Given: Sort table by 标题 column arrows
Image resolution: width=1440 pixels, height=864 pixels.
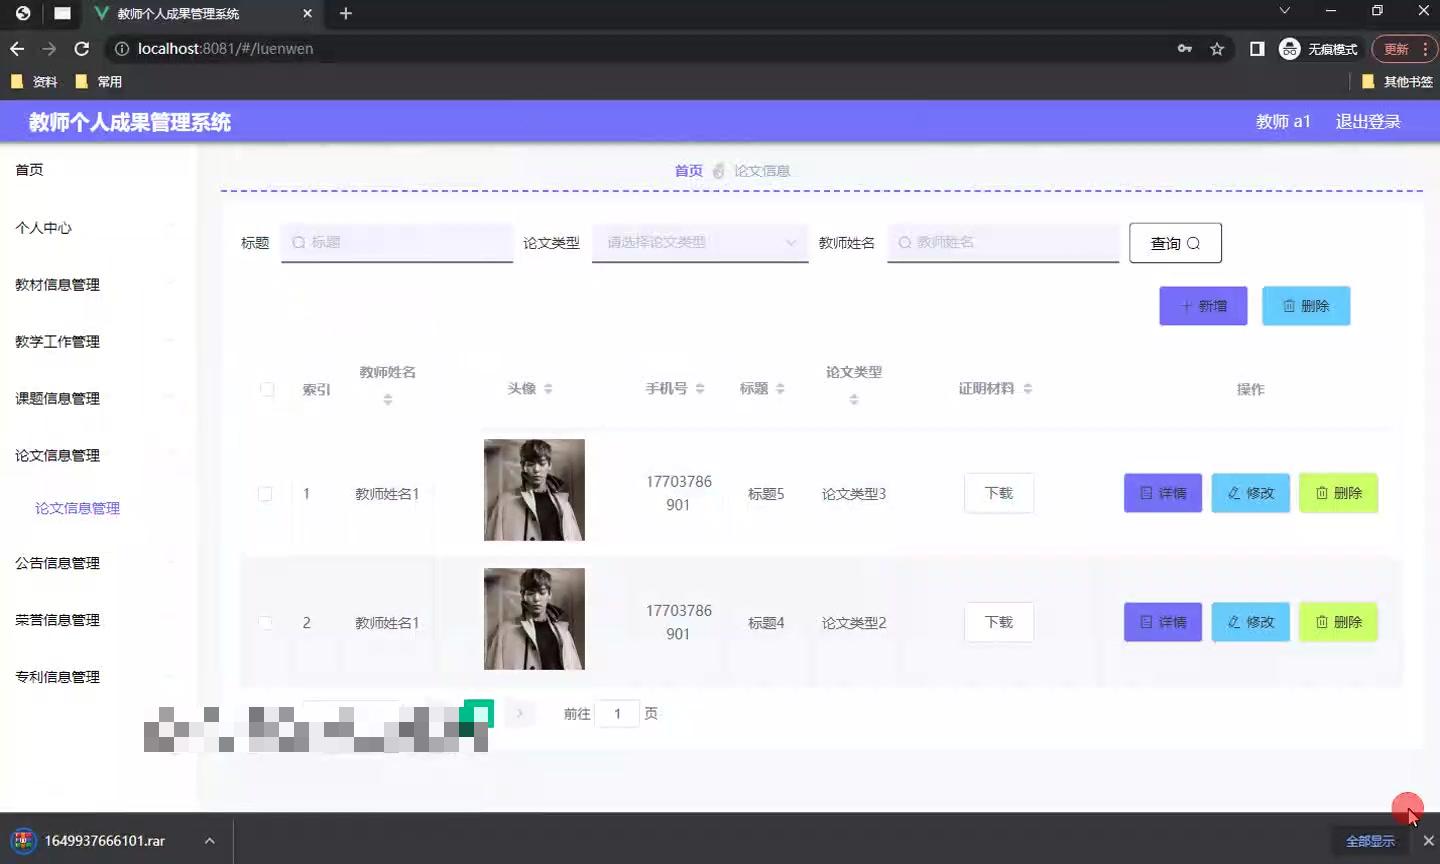Looking at the screenshot, I should (780, 388).
